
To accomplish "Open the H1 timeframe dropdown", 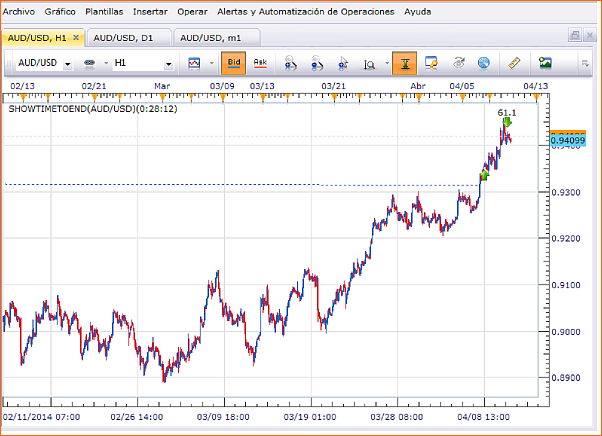I will click(168, 64).
